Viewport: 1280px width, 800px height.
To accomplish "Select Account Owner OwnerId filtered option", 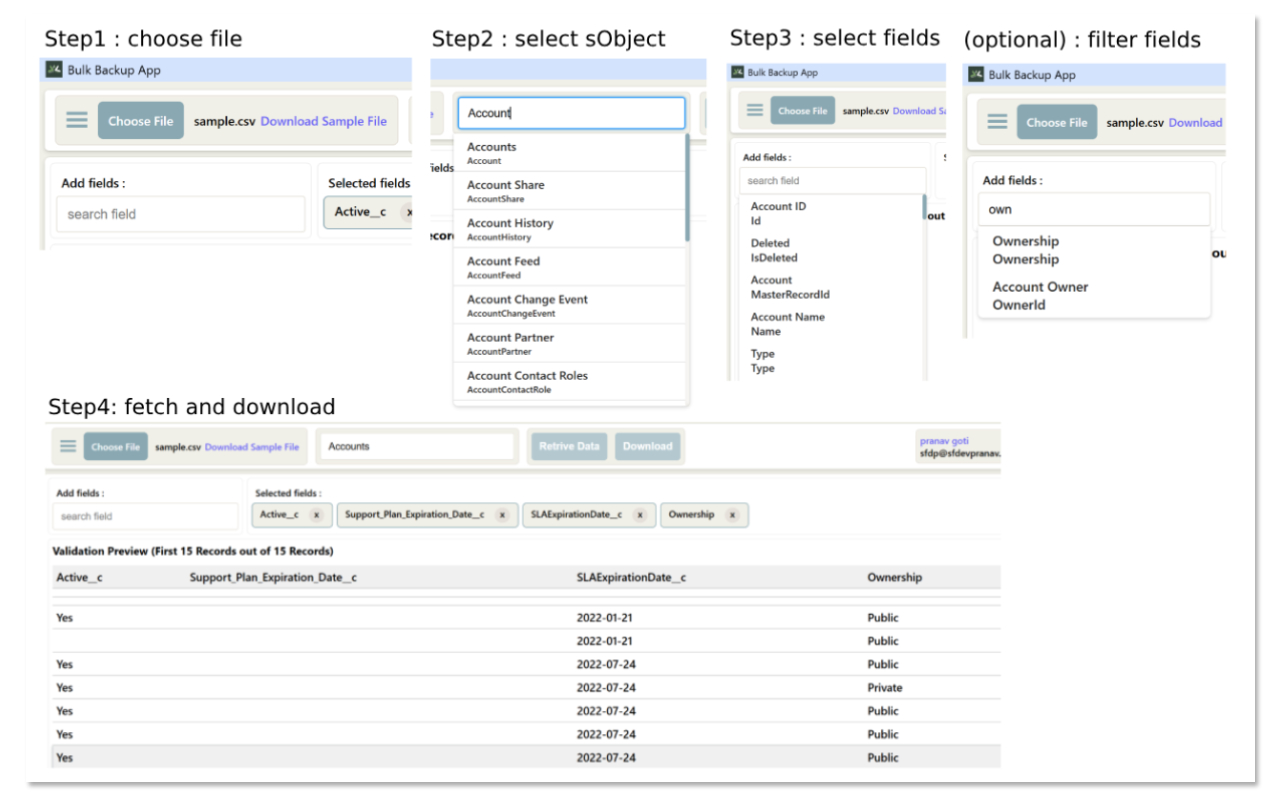I will 1094,296.
